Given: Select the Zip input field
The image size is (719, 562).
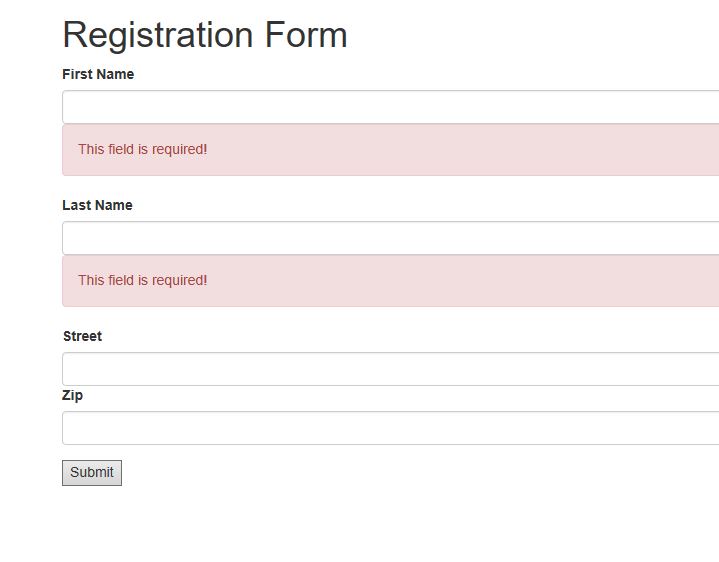Looking at the screenshot, I should coord(390,428).
